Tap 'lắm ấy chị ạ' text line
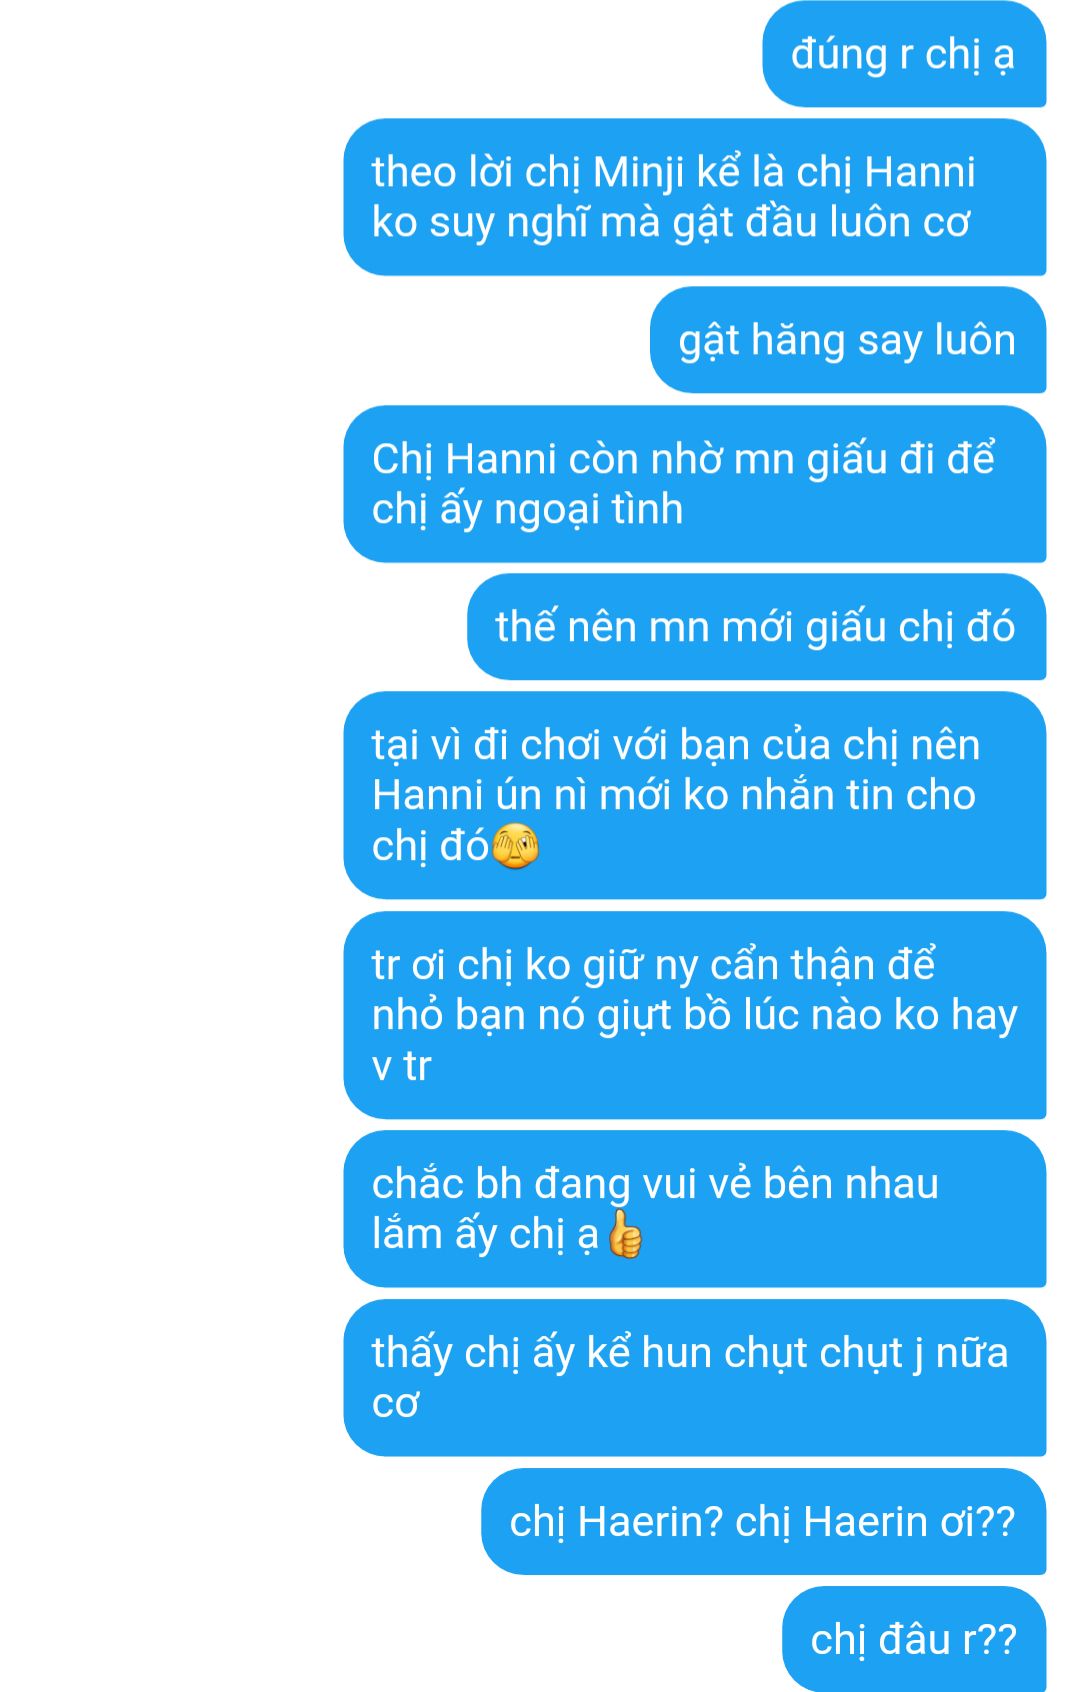Screen dimensions: 1080x1692 pos(485,1235)
